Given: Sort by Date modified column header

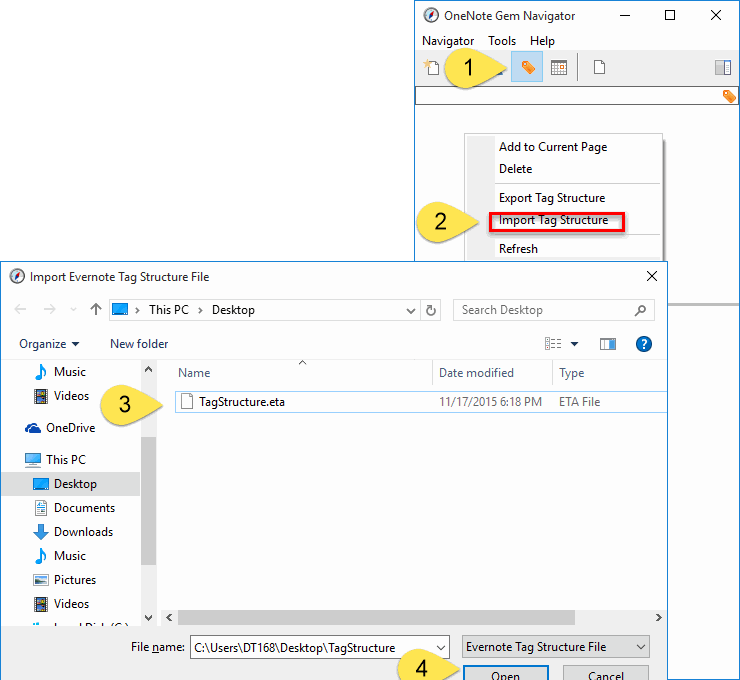Looking at the screenshot, I should click(476, 373).
